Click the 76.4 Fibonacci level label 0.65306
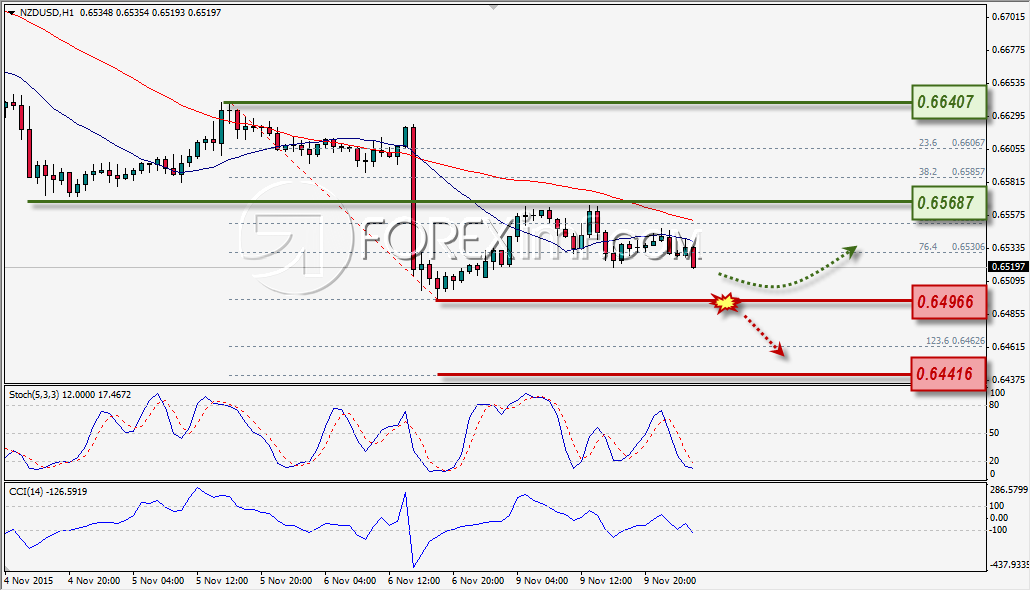 click(x=951, y=247)
